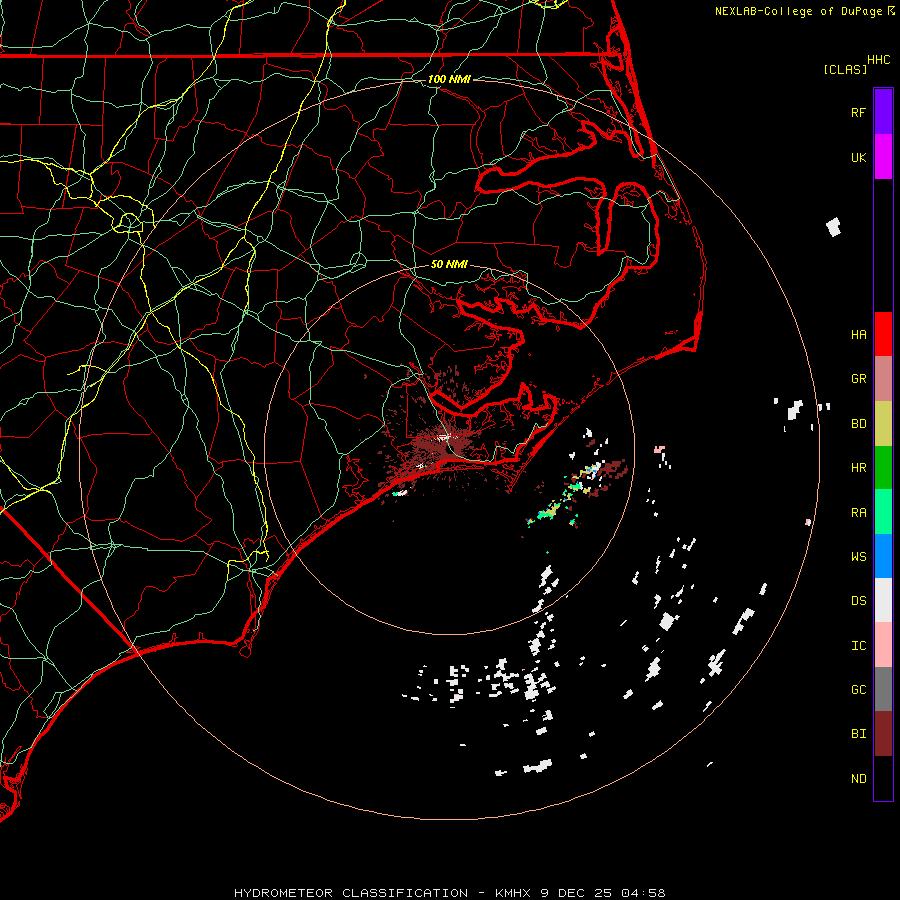
Task: Pick the mint green RA legend swatch
Action: pyautogui.click(x=883, y=512)
